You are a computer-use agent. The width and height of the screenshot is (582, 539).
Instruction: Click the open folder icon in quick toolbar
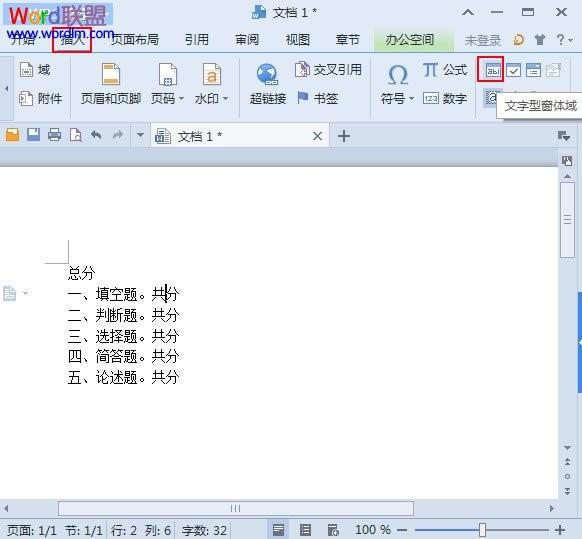[12, 135]
